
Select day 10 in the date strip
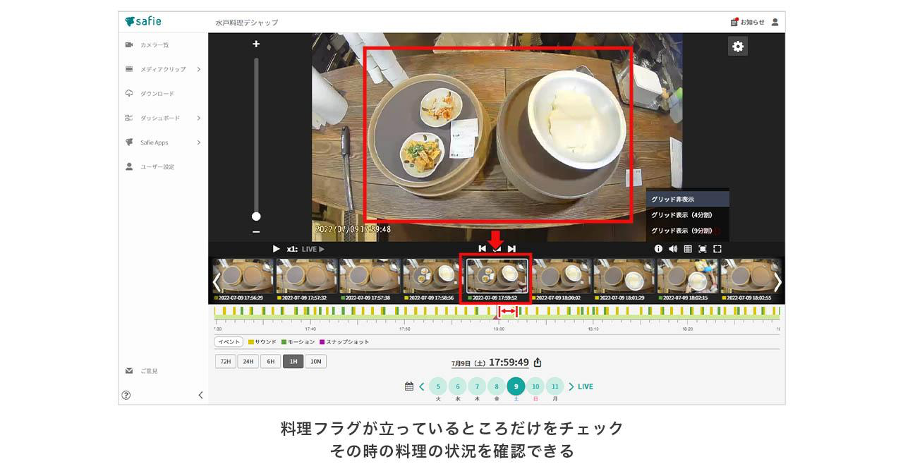tap(536, 387)
